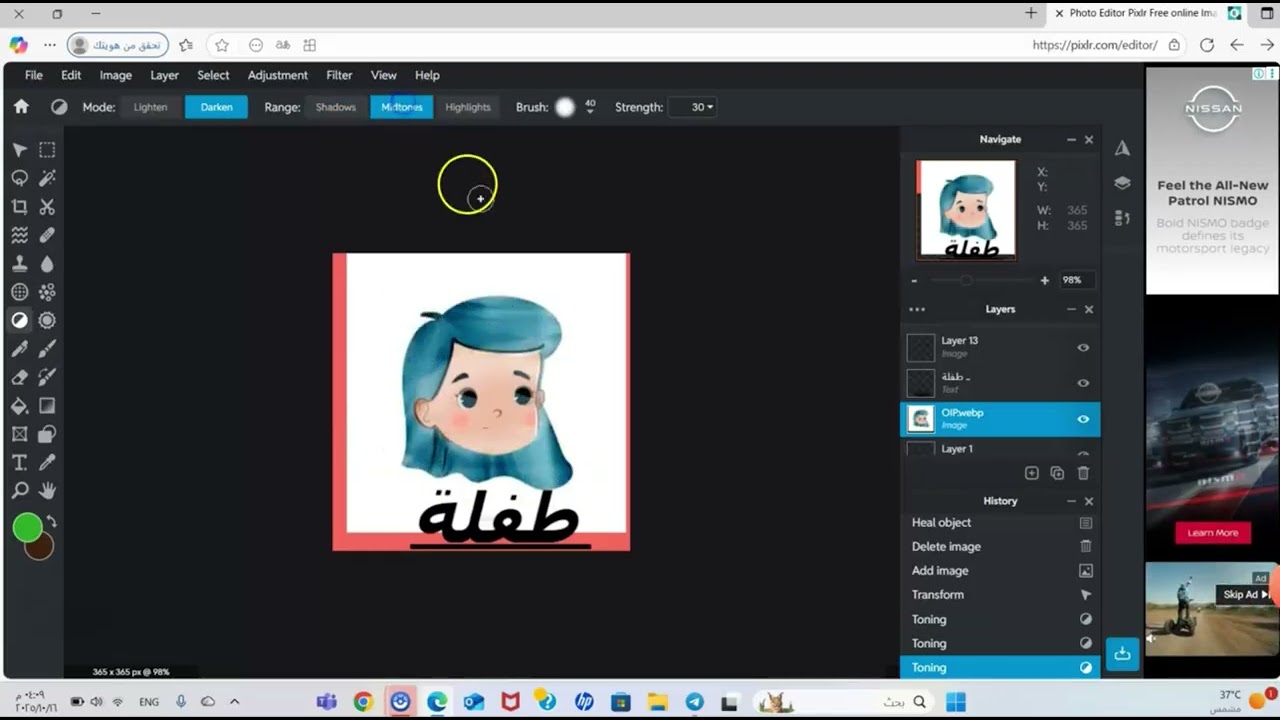
Task: Click the Home icon in options bar
Action: (21, 107)
